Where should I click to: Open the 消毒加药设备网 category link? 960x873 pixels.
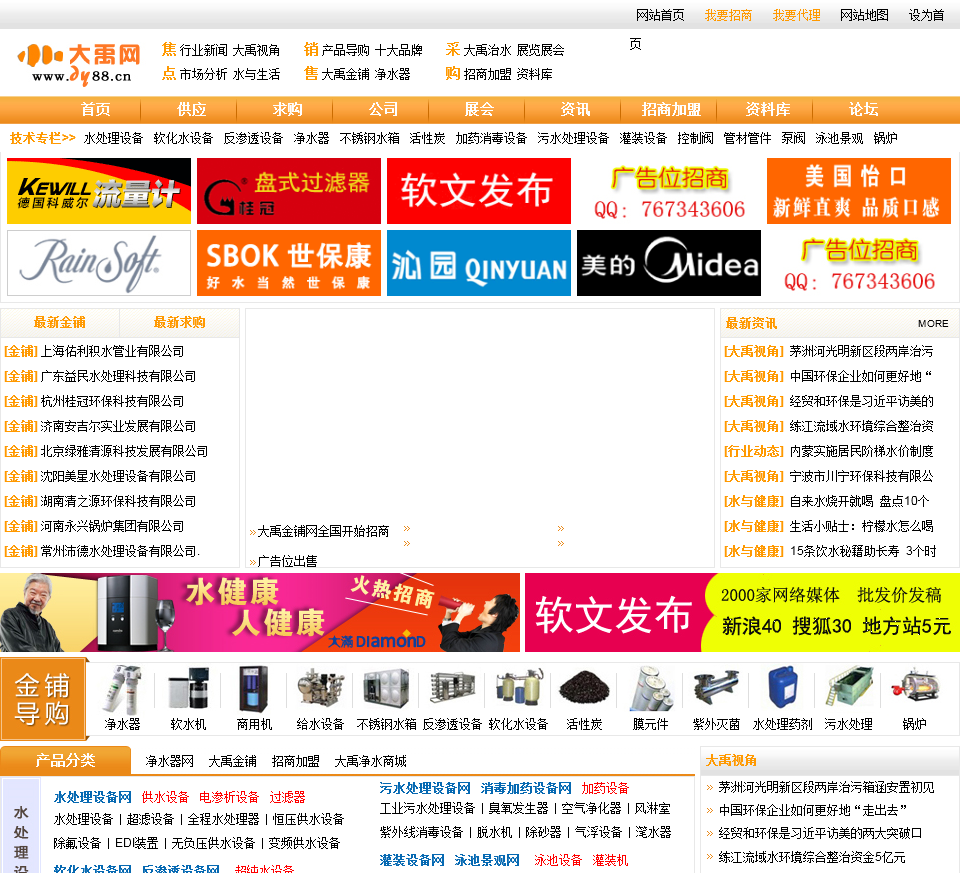click(x=526, y=788)
